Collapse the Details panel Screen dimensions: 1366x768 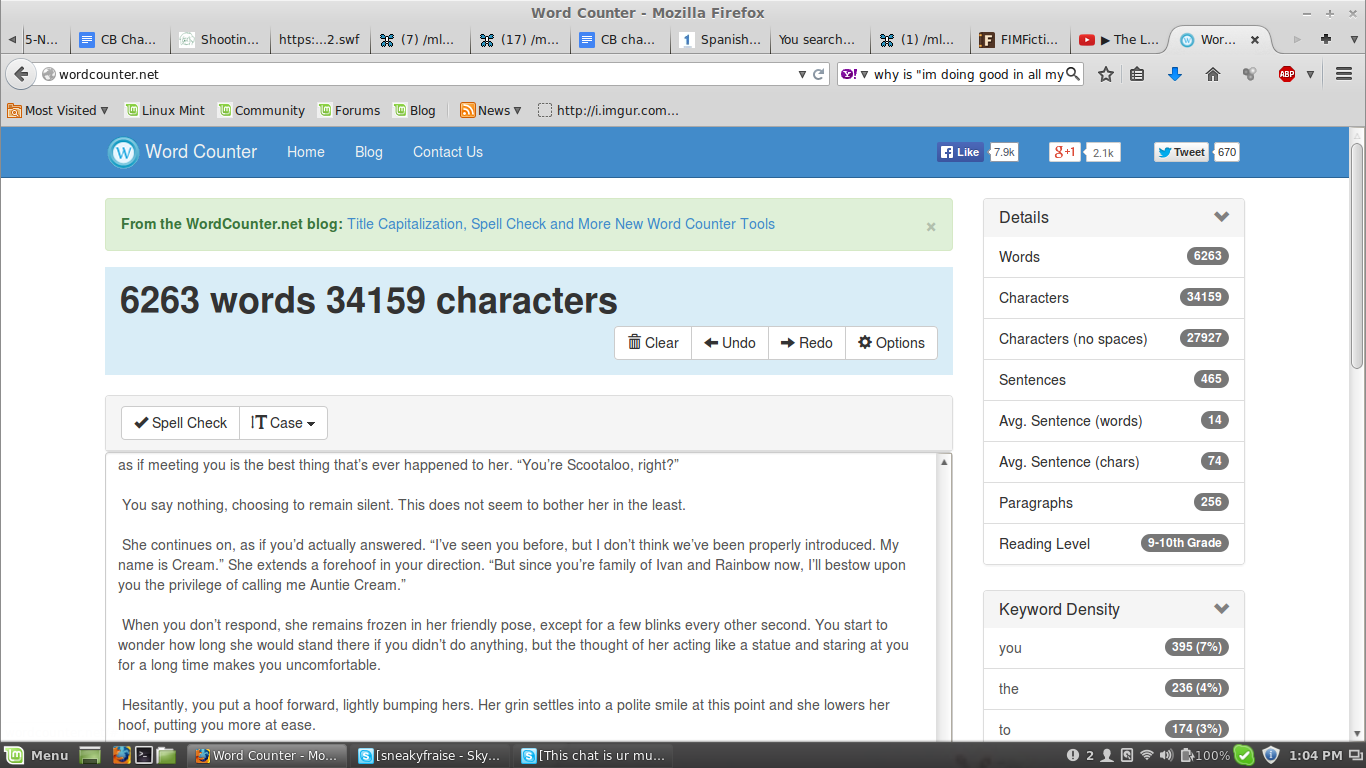click(x=1221, y=217)
